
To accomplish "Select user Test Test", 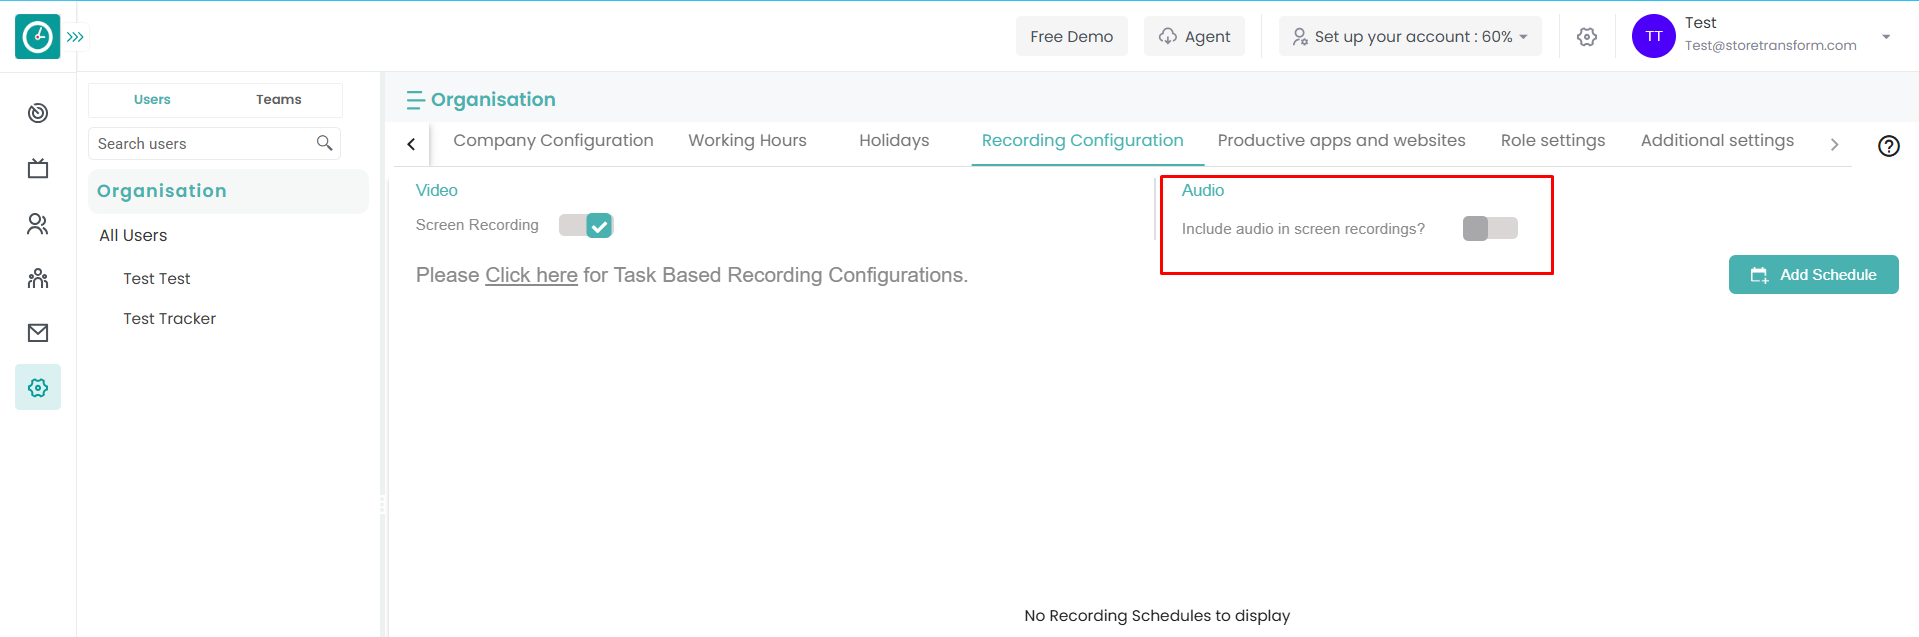I will tap(157, 279).
